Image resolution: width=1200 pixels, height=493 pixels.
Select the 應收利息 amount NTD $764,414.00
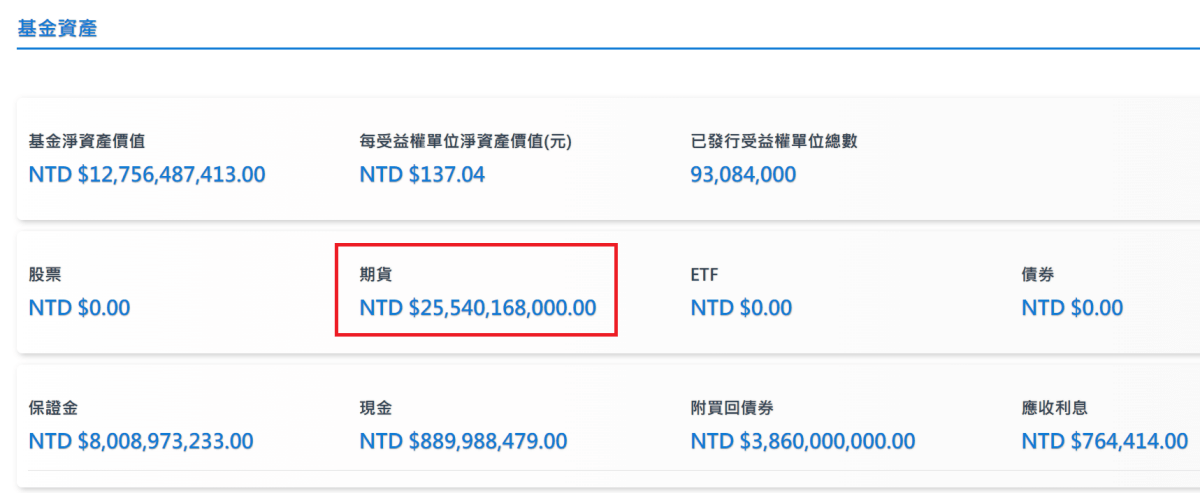tap(1105, 441)
